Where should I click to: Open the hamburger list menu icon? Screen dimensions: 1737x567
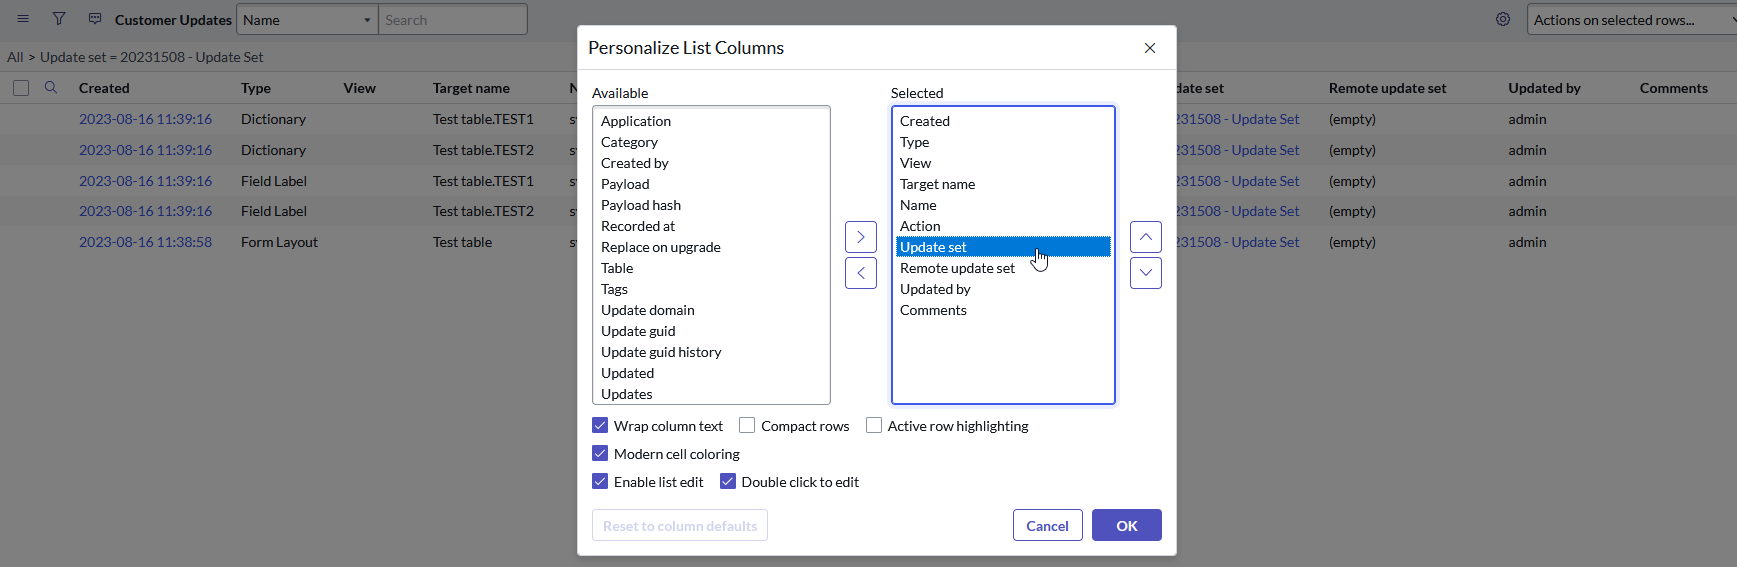click(x=23, y=19)
